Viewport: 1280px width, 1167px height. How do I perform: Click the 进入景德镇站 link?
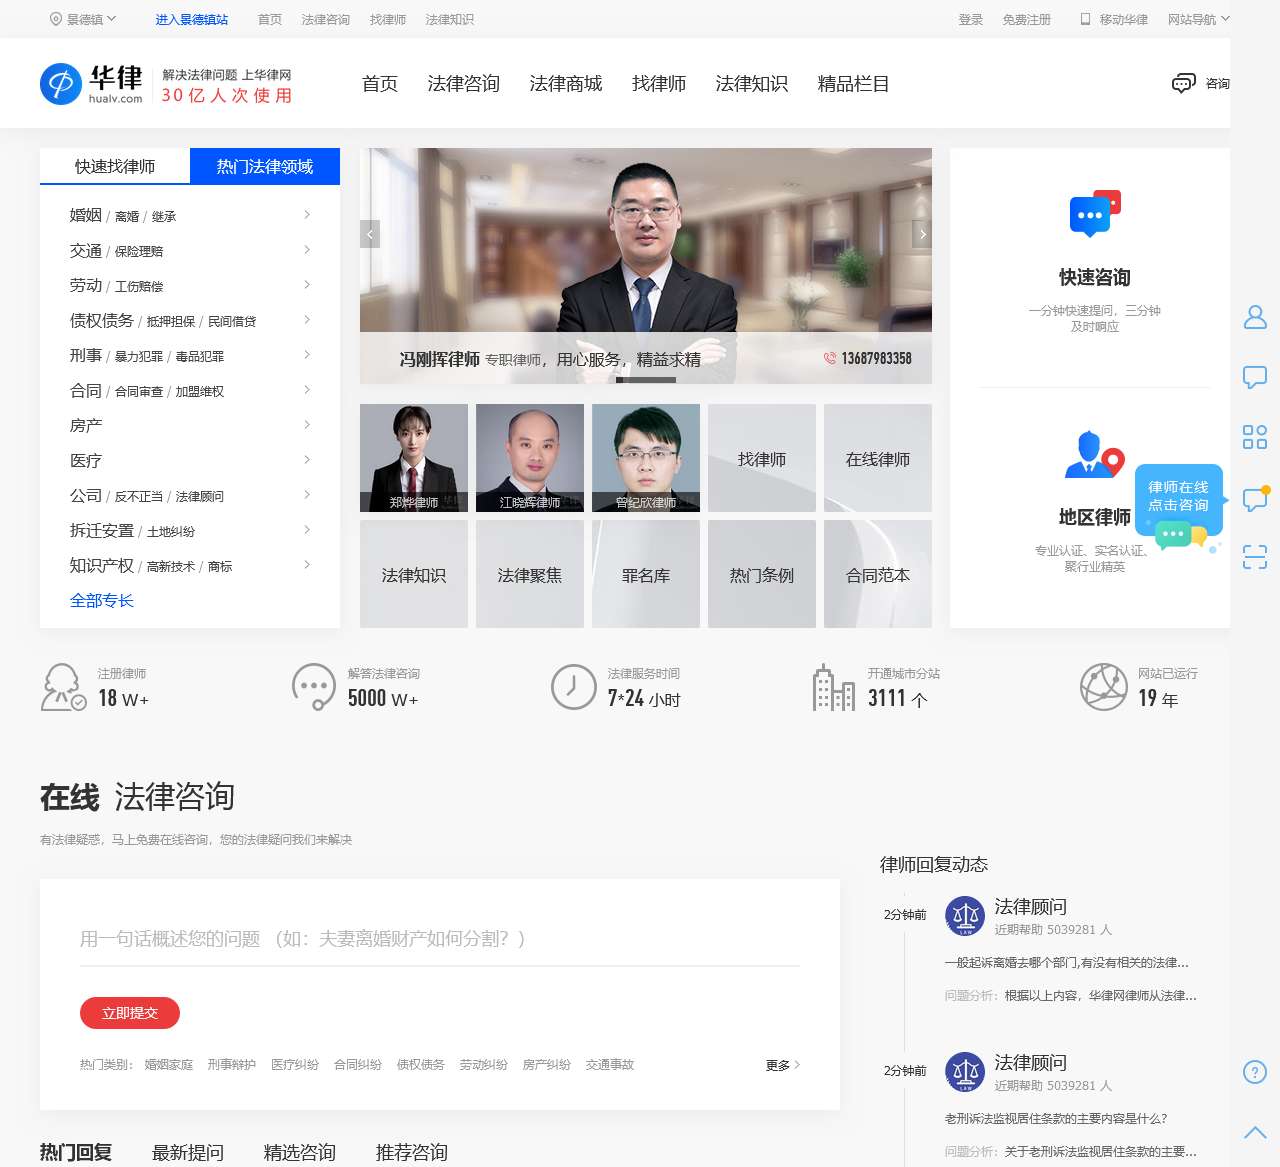point(192,19)
